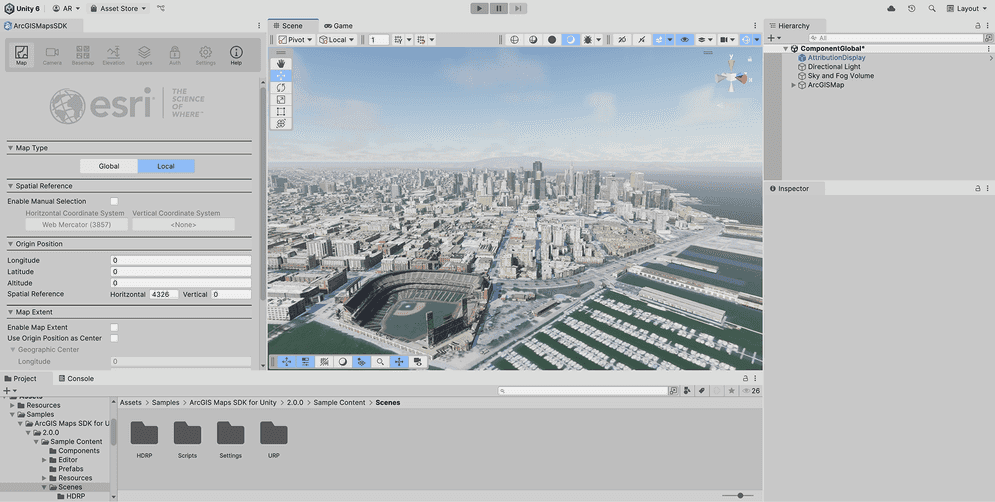The height and width of the screenshot is (502, 995).
Task: Collapse the Origin Position section
Action: point(10,244)
